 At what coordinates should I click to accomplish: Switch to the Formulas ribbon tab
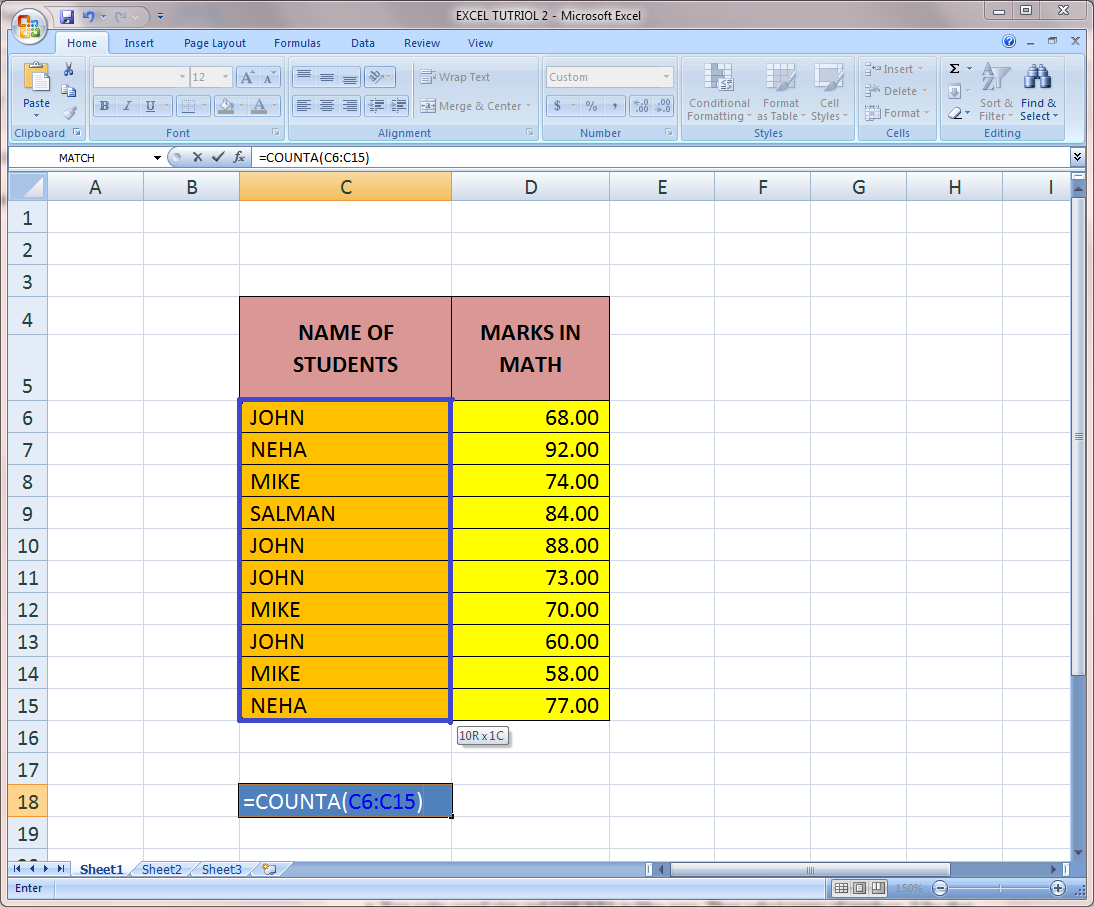pyautogui.click(x=297, y=43)
